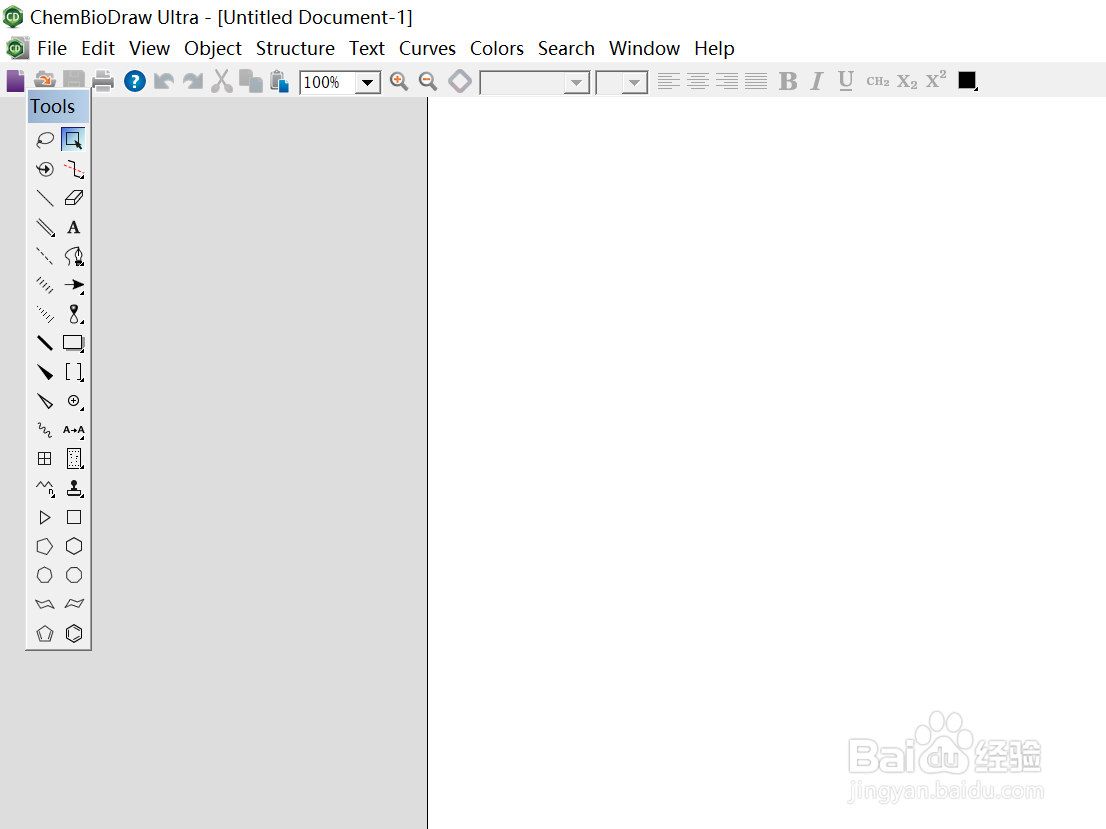
Task: Select the Hashed Wedged Bond tool
Action: tap(44, 314)
